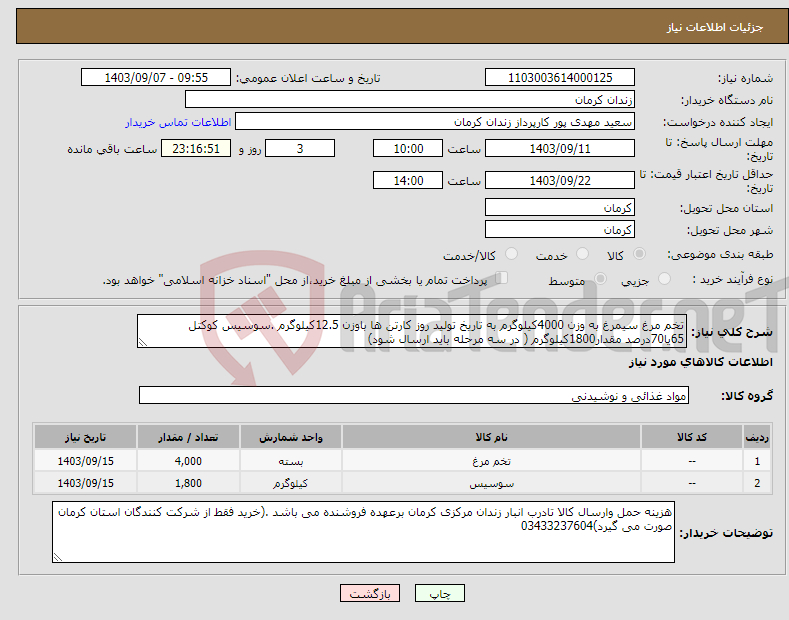Image resolution: width=789 pixels, height=620 pixels.
Task: Click the سوسیس item name cell
Action: (x=492, y=483)
